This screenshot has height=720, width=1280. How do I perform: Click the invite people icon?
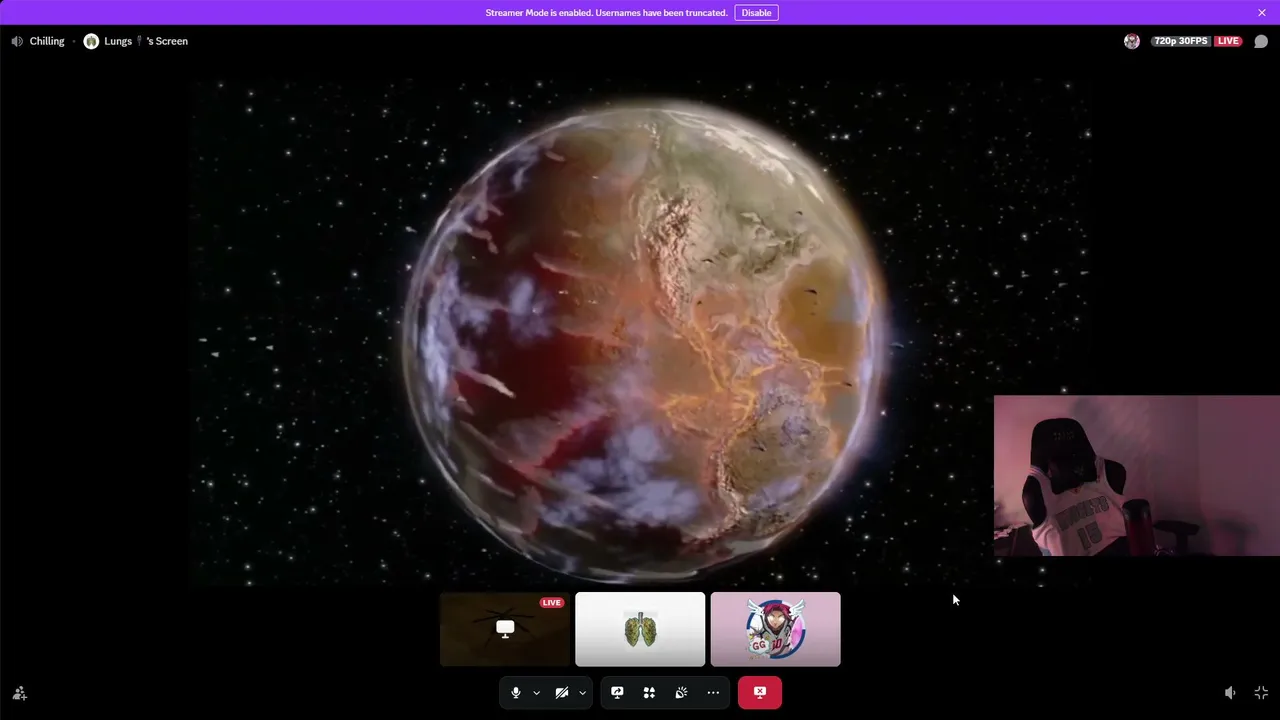(19, 693)
